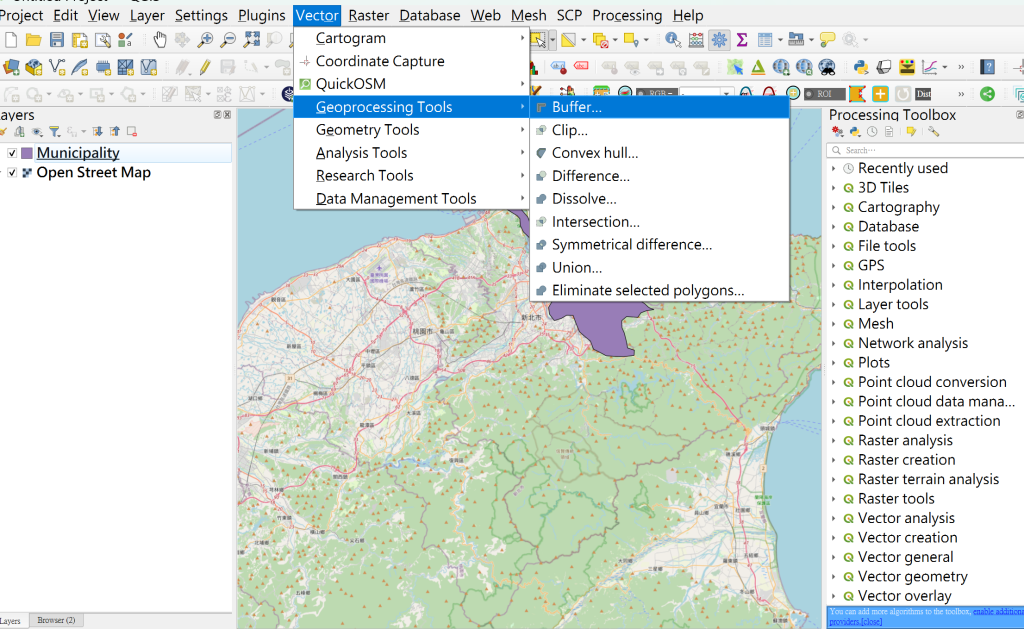Image resolution: width=1024 pixels, height=629 pixels.
Task: Expand the Raster analysis toolbox group
Action: (x=834, y=441)
